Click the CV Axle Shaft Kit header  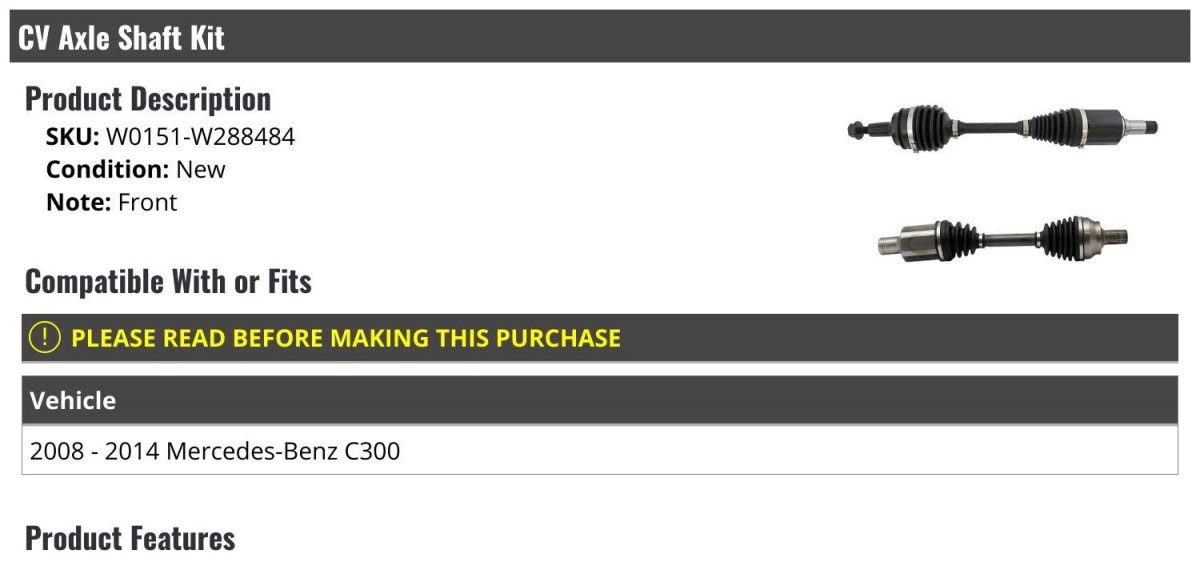point(600,37)
